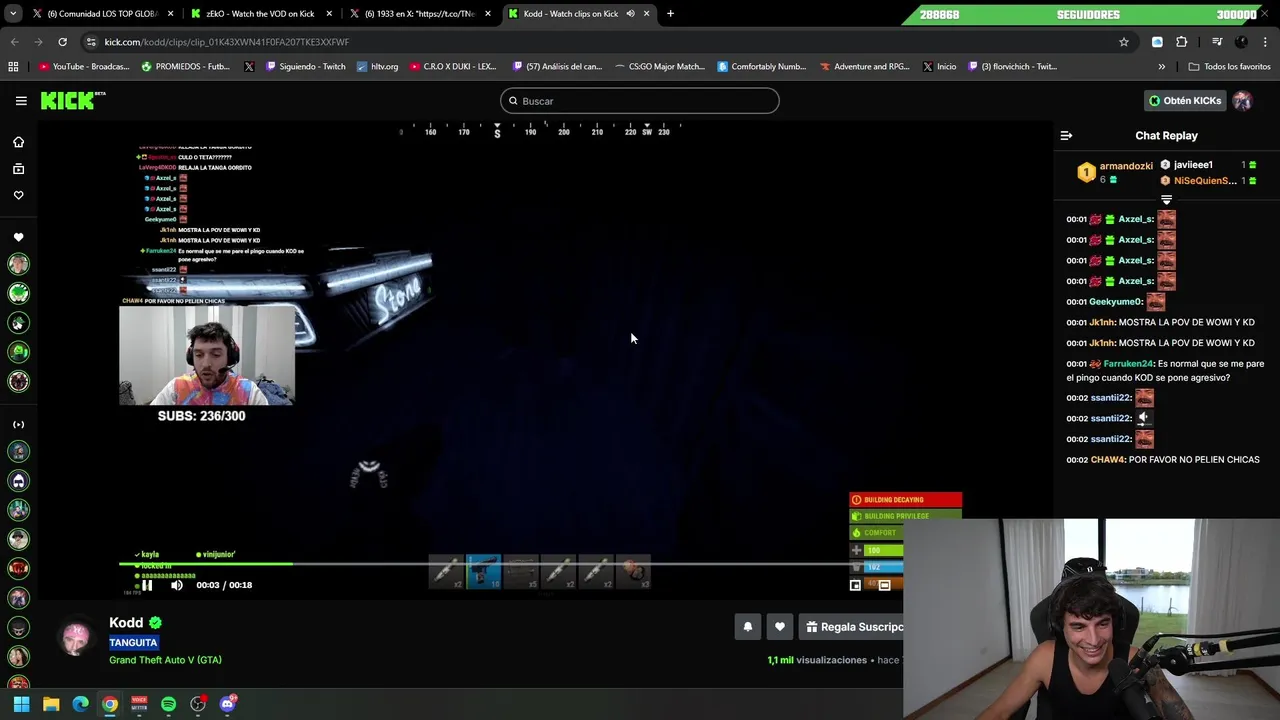The width and height of the screenshot is (1280, 720).
Task: Open PROMIEDOS Futb... bookmark
Action: (x=186, y=67)
